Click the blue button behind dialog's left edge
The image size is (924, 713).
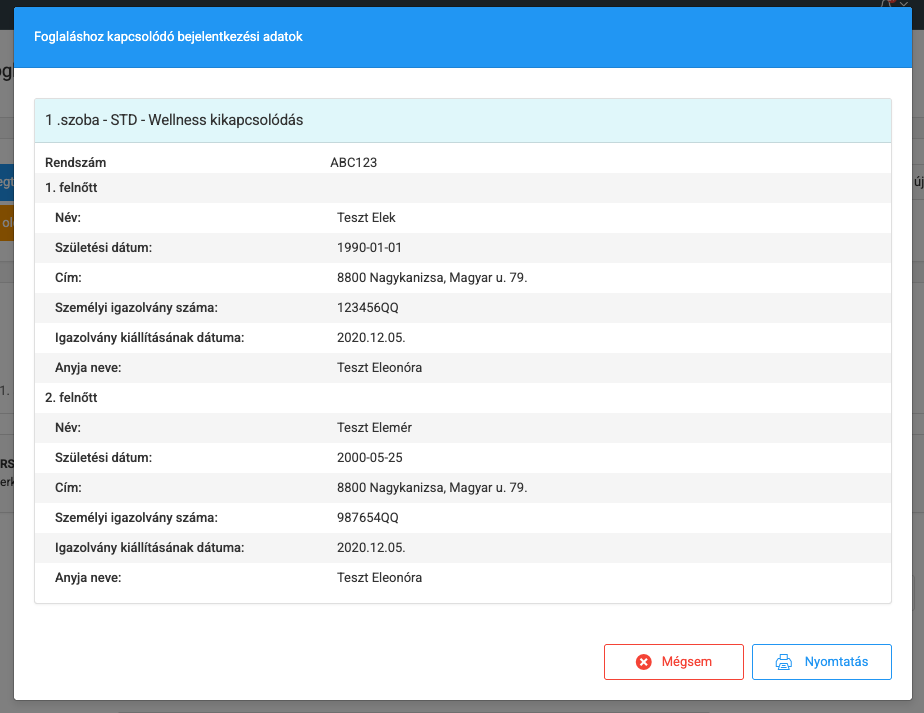coord(6,183)
